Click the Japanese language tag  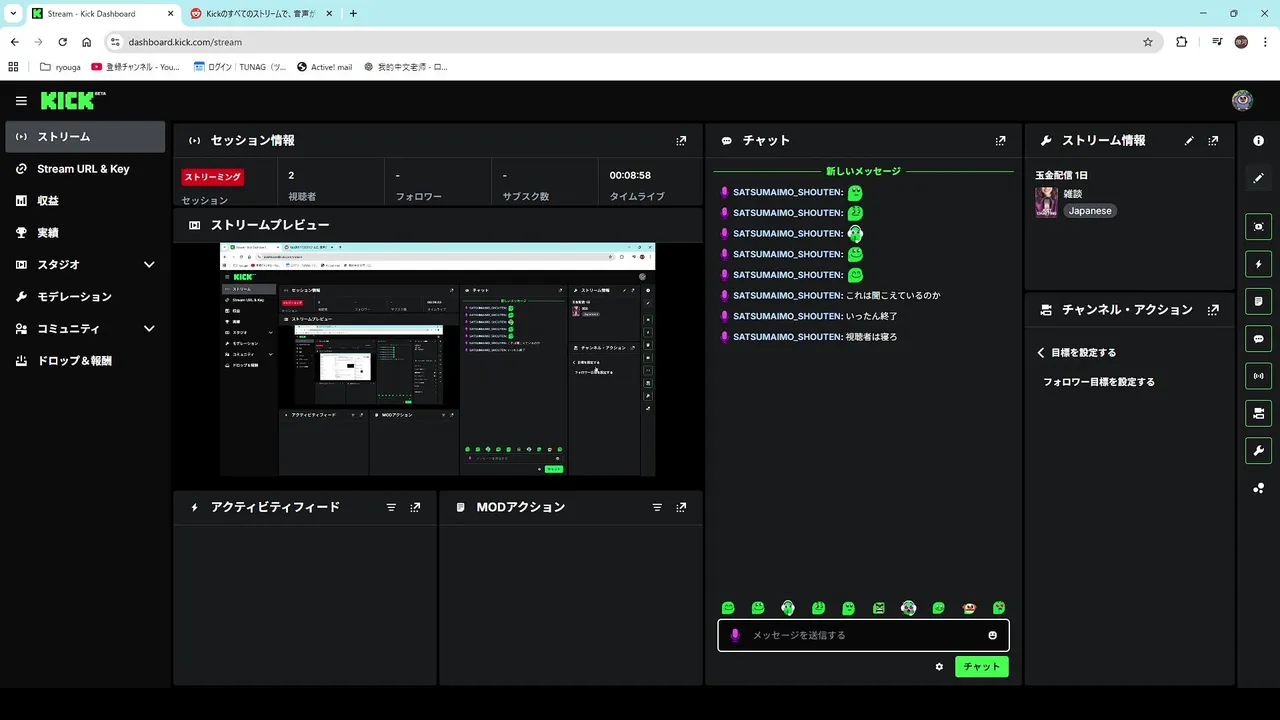point(1090,211)
